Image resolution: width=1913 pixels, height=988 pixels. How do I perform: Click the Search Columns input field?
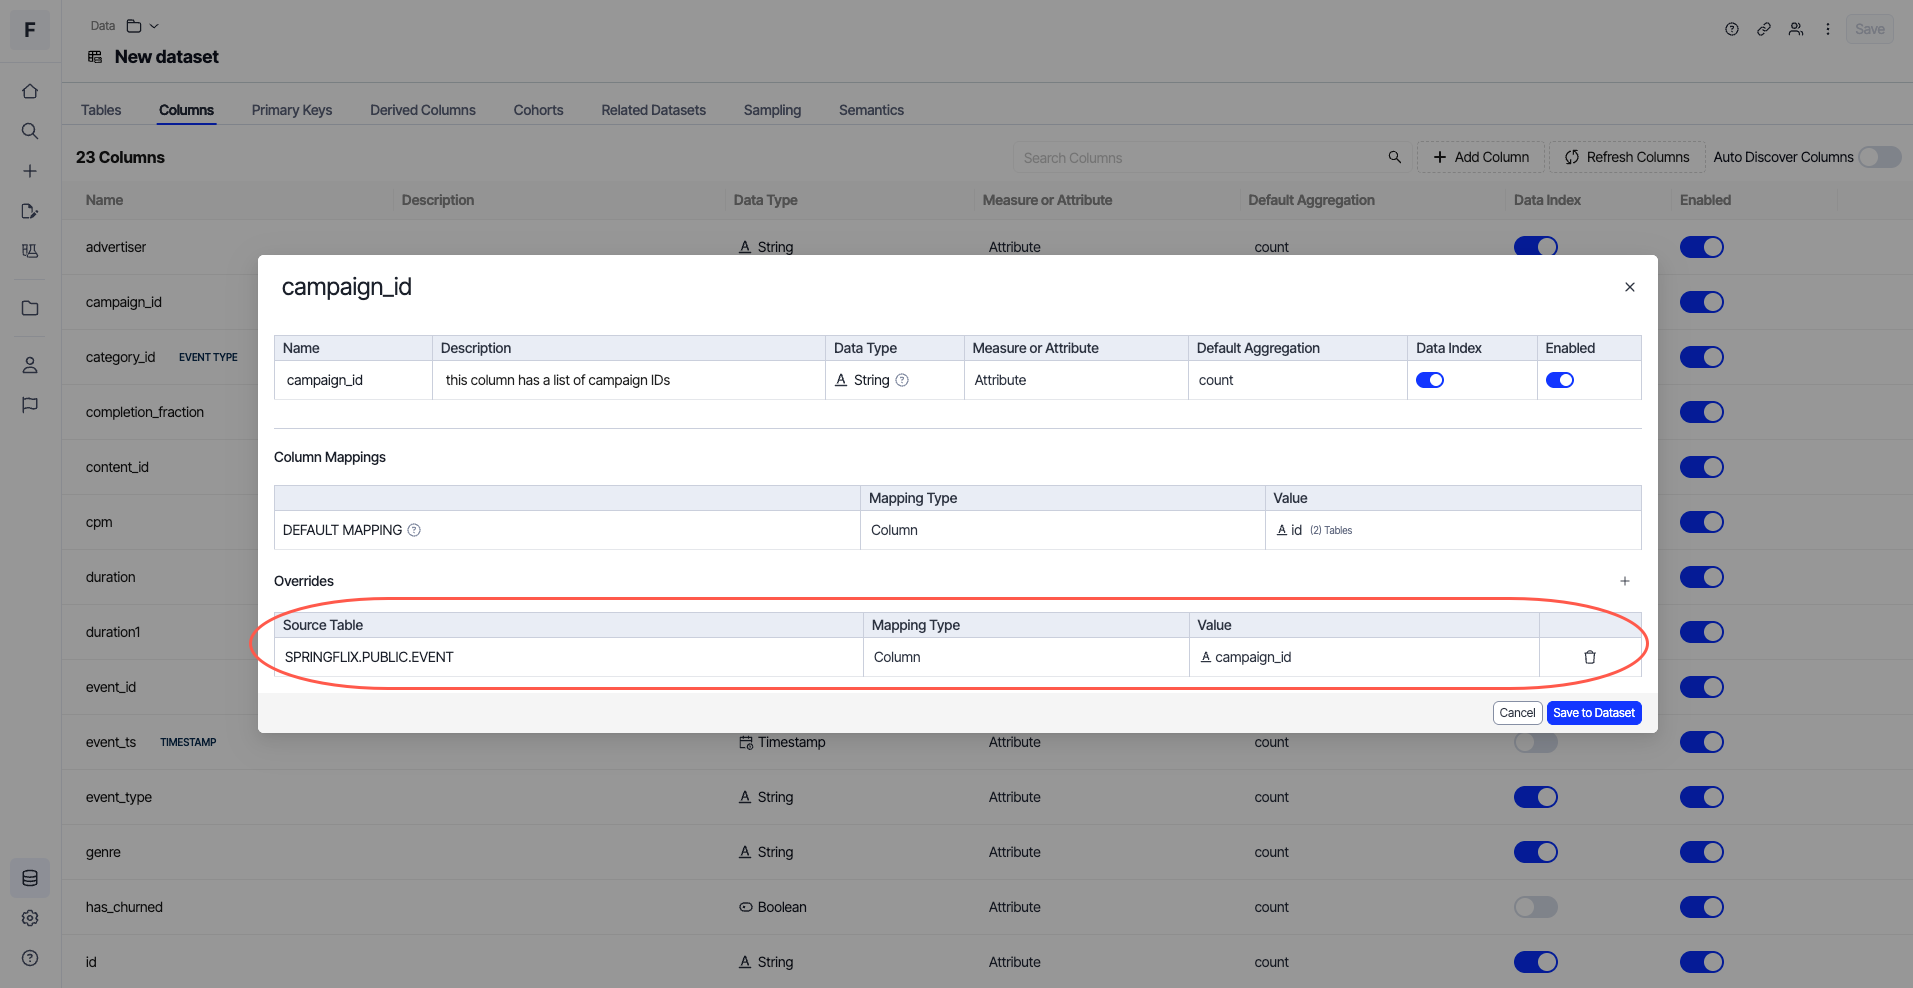click(x=1200, y=158)
